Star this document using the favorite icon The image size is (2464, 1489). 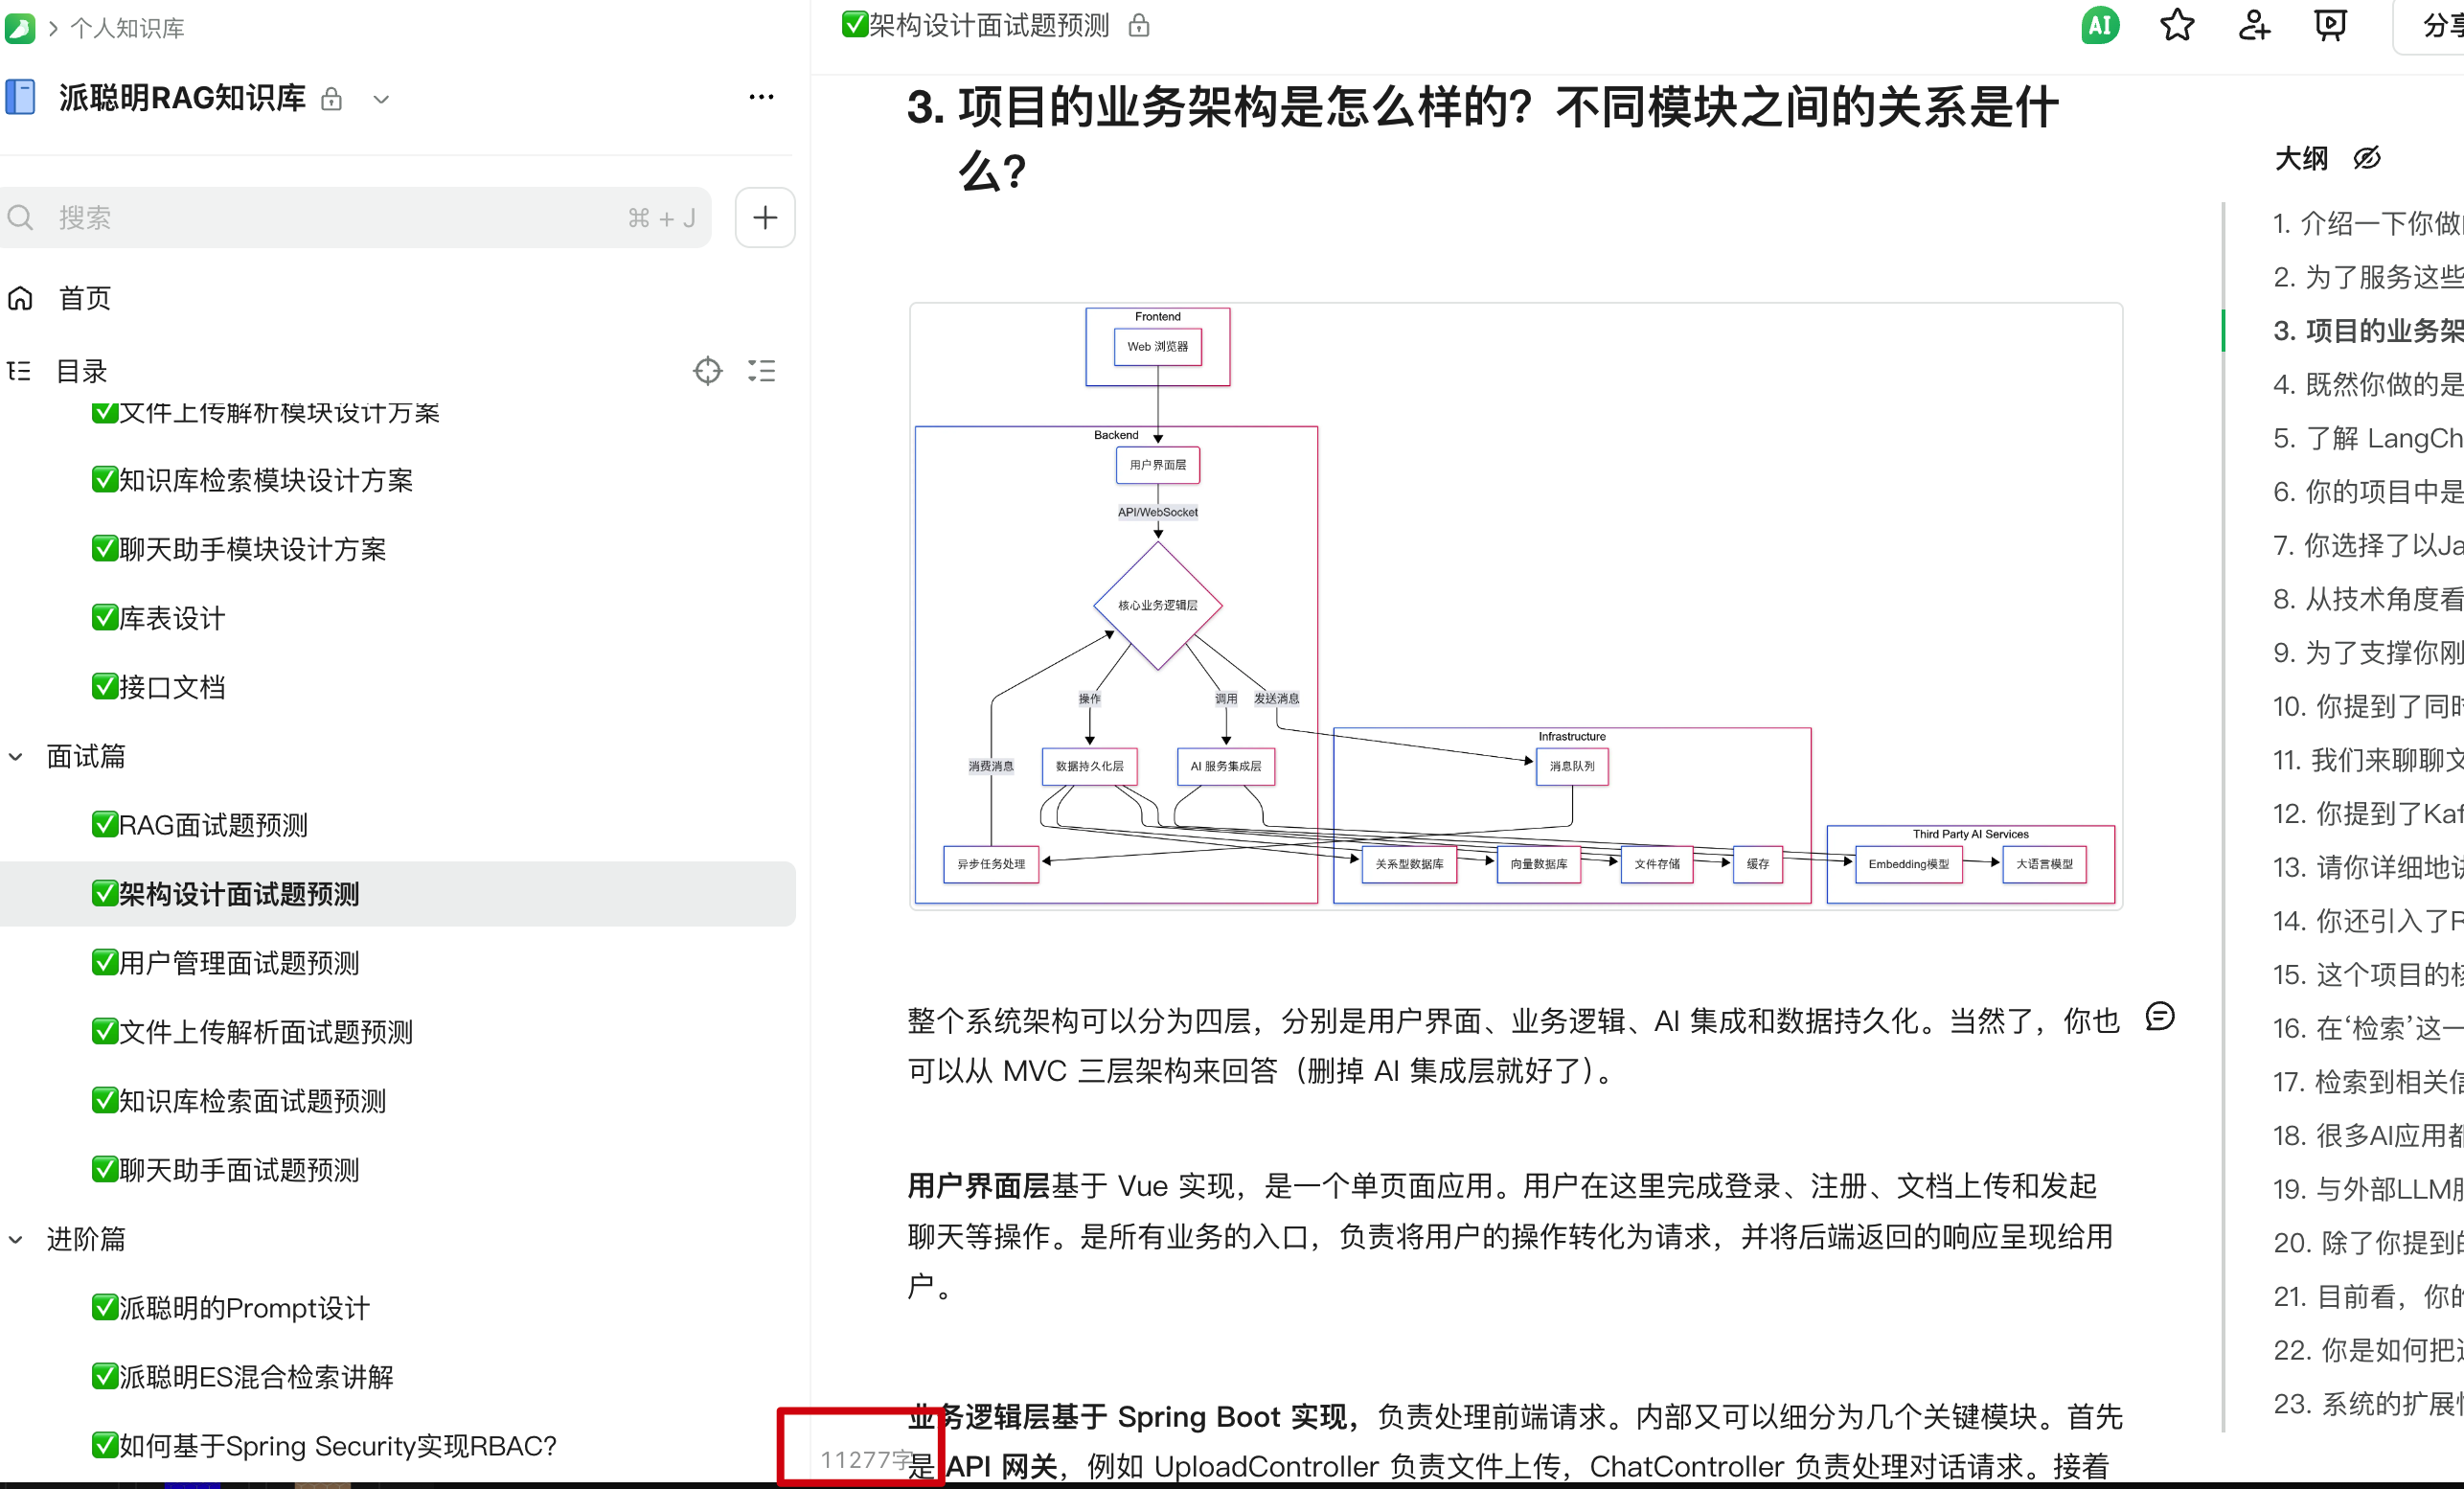tap(2177, 25)
